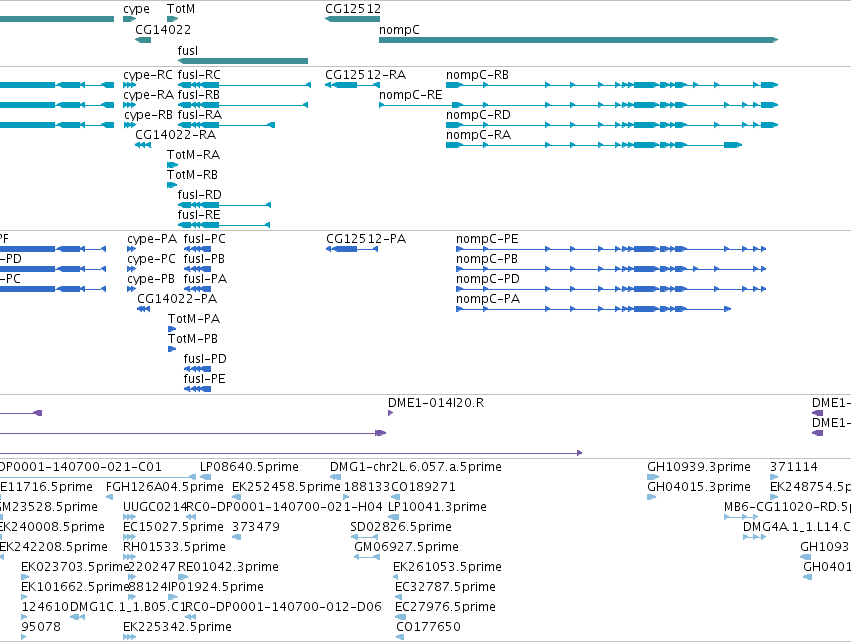Click the CG14022-PA protein label
851x642 pixels.
coord(177,300)
